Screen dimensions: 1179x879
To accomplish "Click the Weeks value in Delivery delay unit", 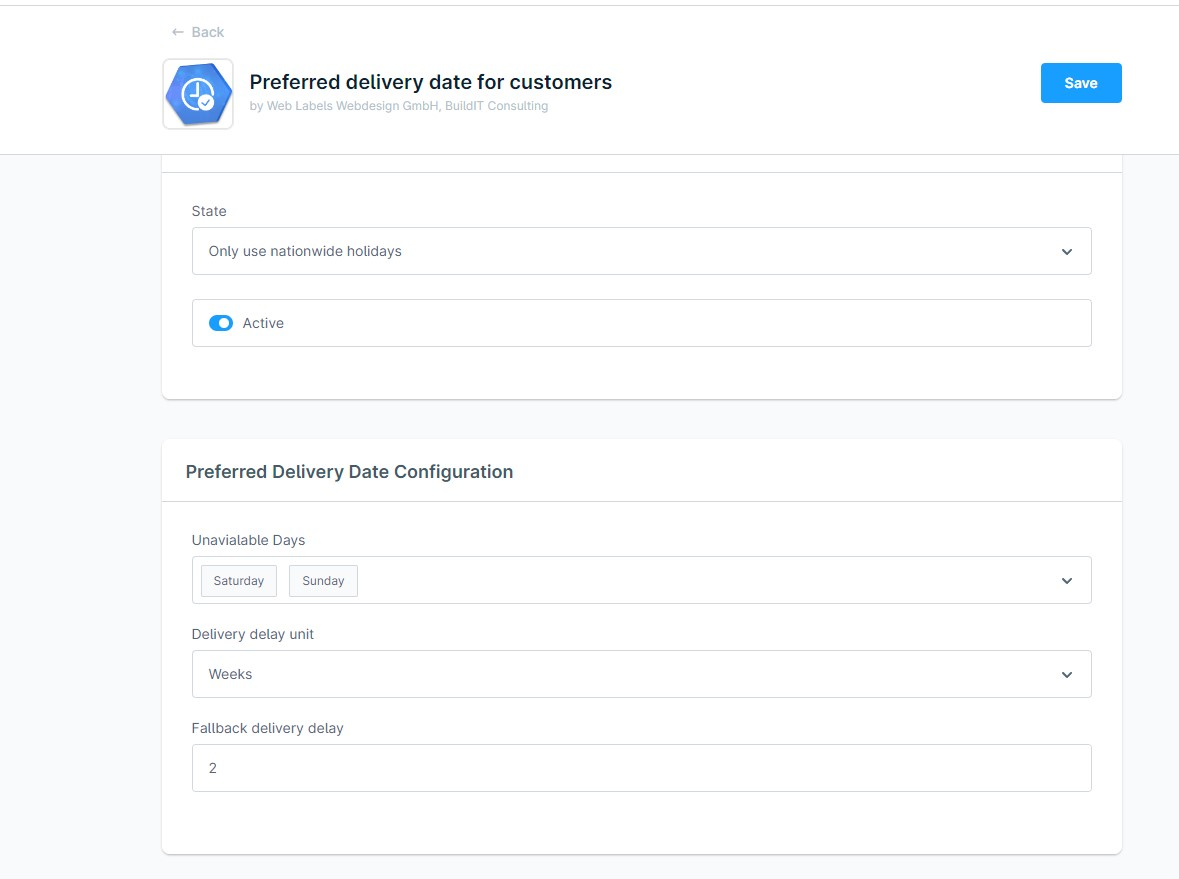I will coord(231,674).
